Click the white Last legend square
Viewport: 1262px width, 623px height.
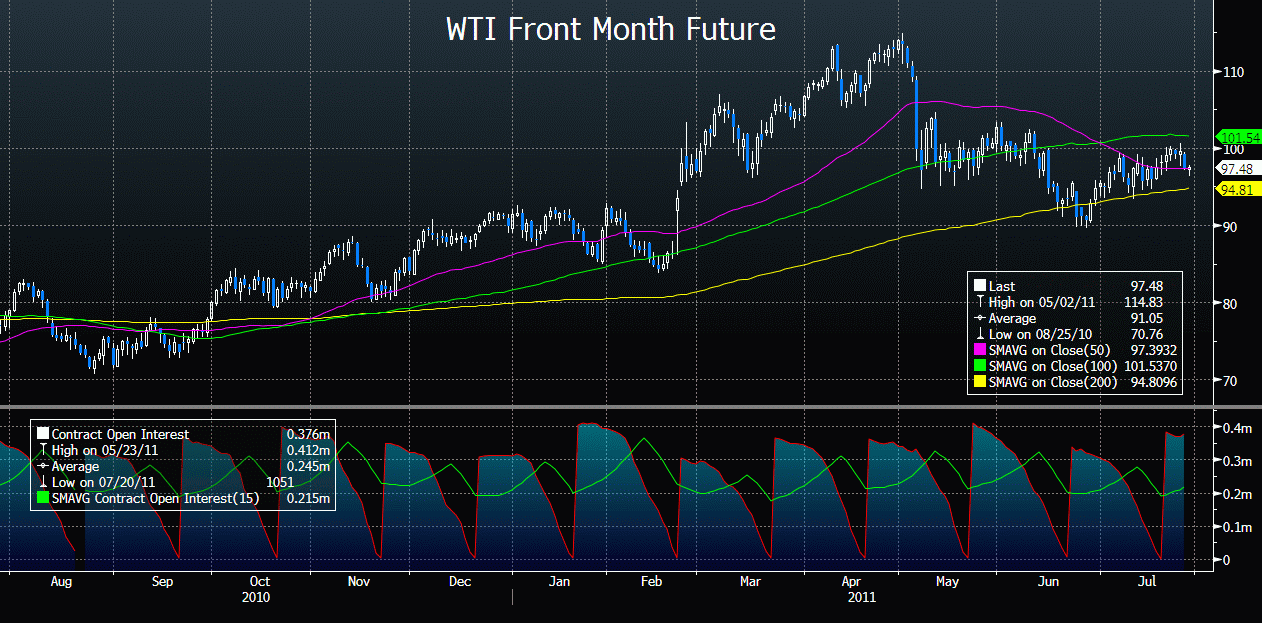point(980,286)
